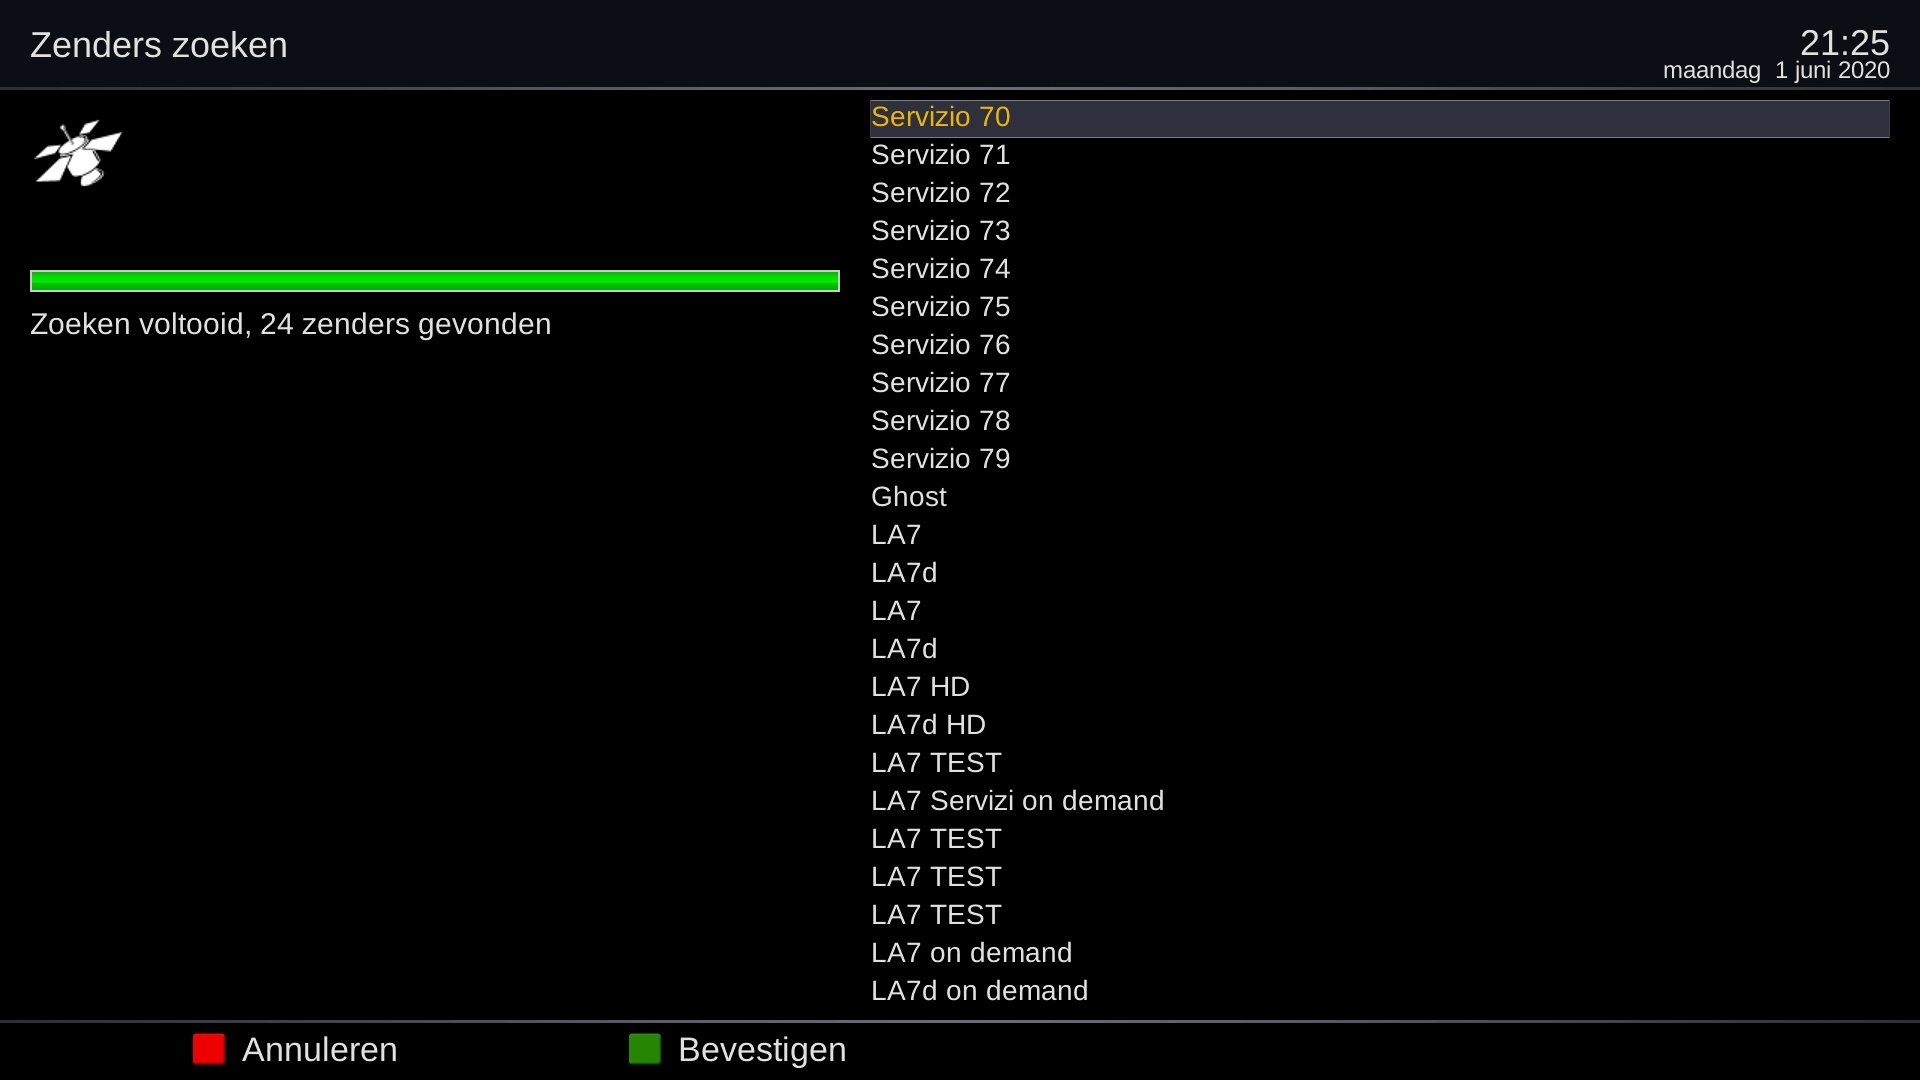Select LA7d HD channel

(x=928, y=725)
